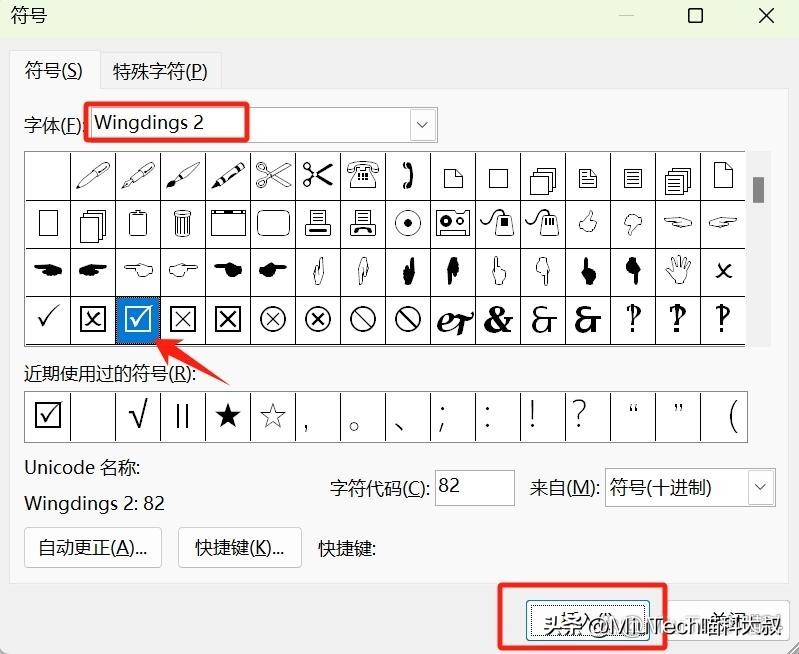Select the outline star in recent symbols

coord(273,416)
